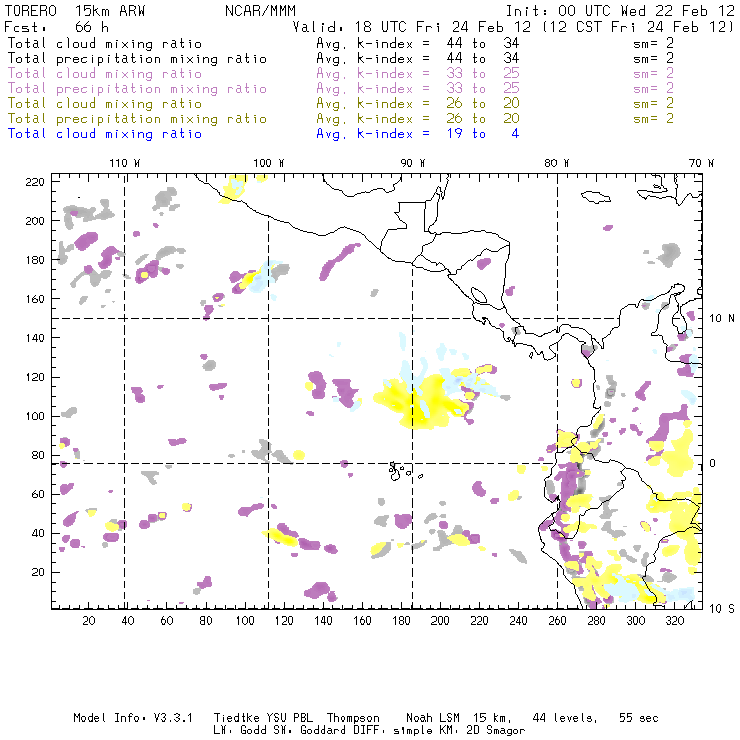Click the '260' tick on the horizontal axis
The image size is (740, 740).
(x=557, y=621)
